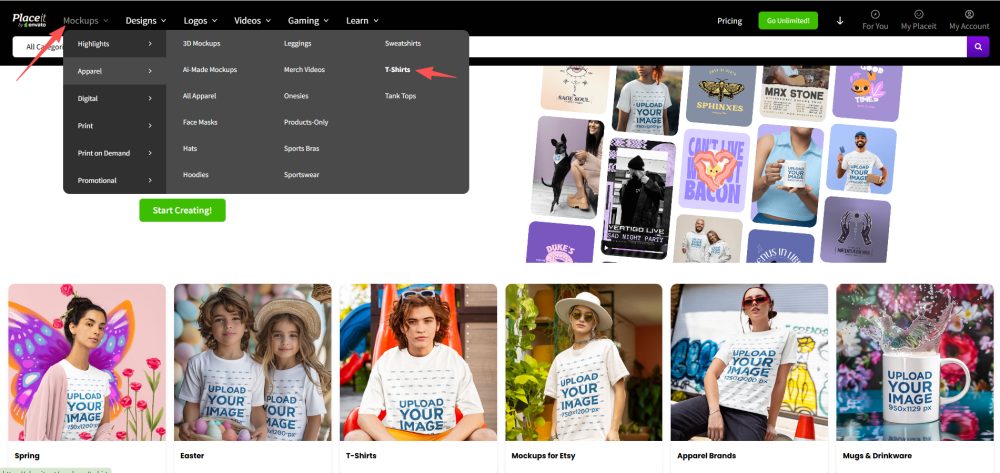The height and width of the screenshot is (473, 1000).
Task: Click the Can't Live Without Bacon design
Action: 714,170
